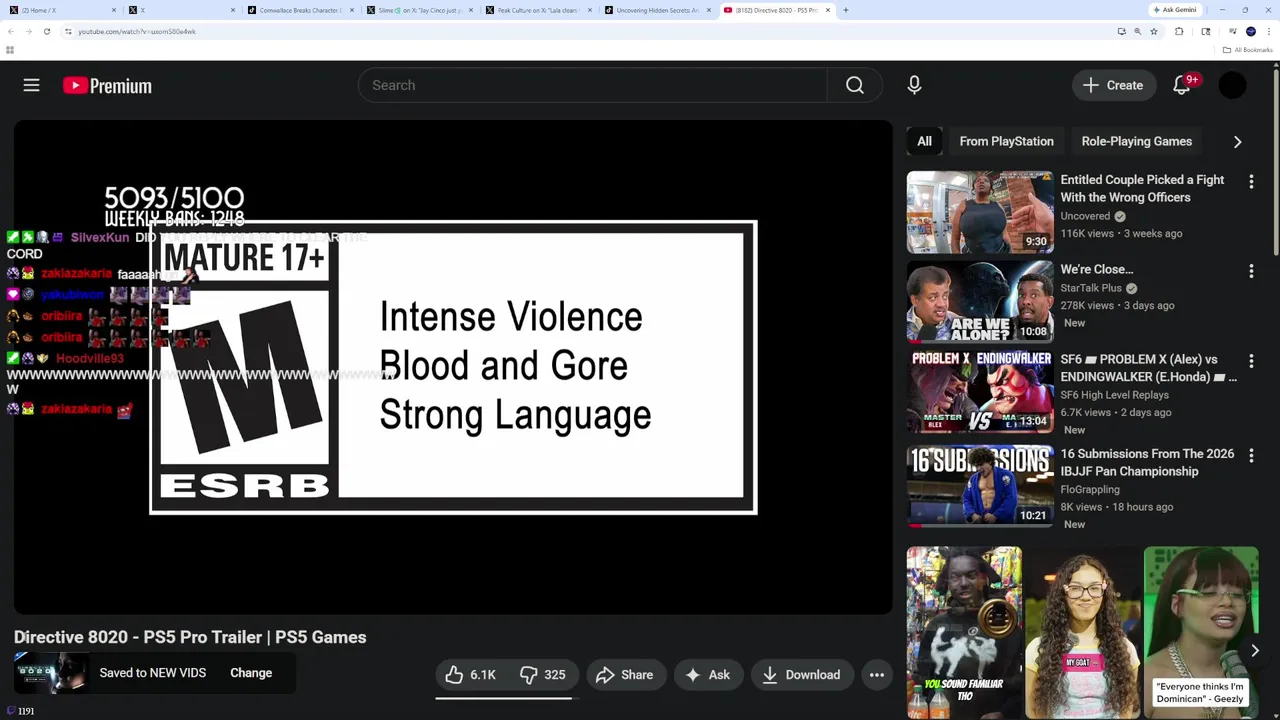
Task: Open options for Entitled Couple video
Action: (x=1251, y=181)
